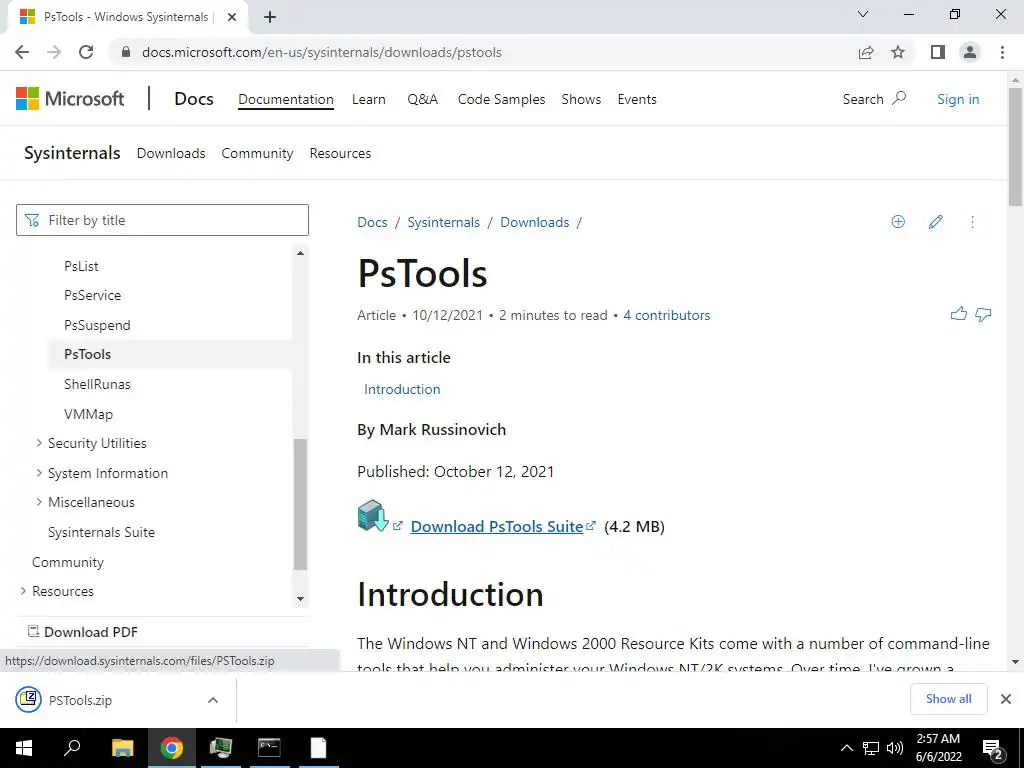Screen dimensions: 1024x768
Task: Select PsSuspend in sidebar tree
Action: (x=97, y=325)
